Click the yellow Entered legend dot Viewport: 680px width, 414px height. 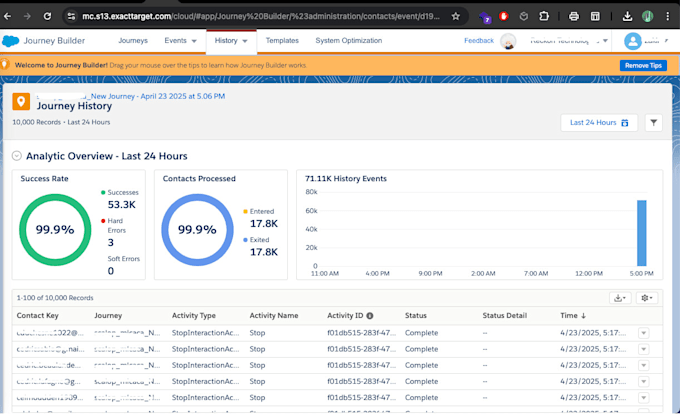tap(245, 212)
